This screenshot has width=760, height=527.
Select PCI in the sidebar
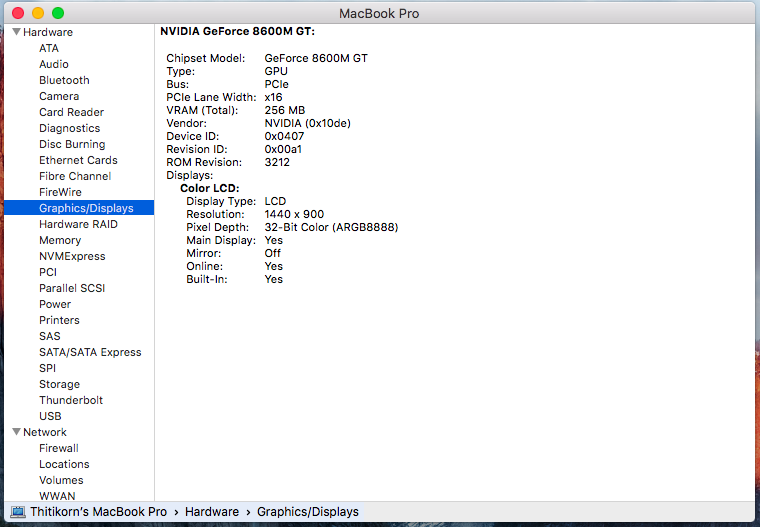tap(48, 272)
